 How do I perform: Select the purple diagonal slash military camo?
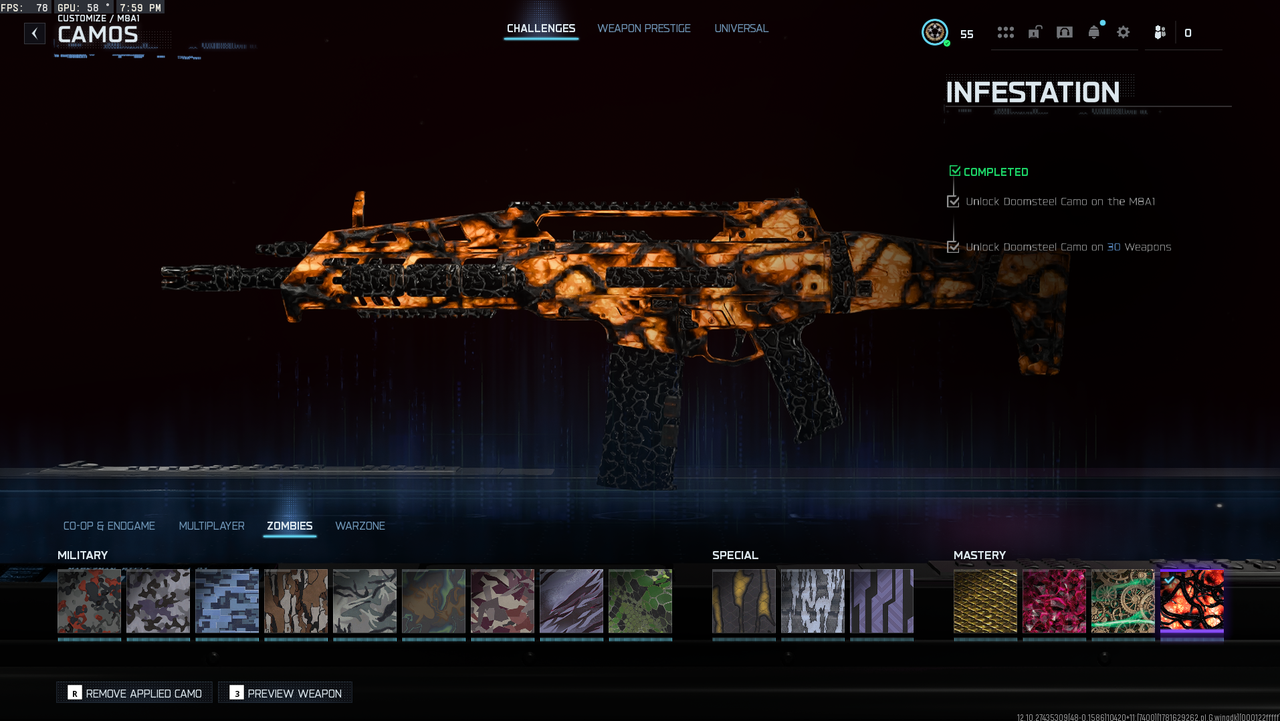coord(572,602)
